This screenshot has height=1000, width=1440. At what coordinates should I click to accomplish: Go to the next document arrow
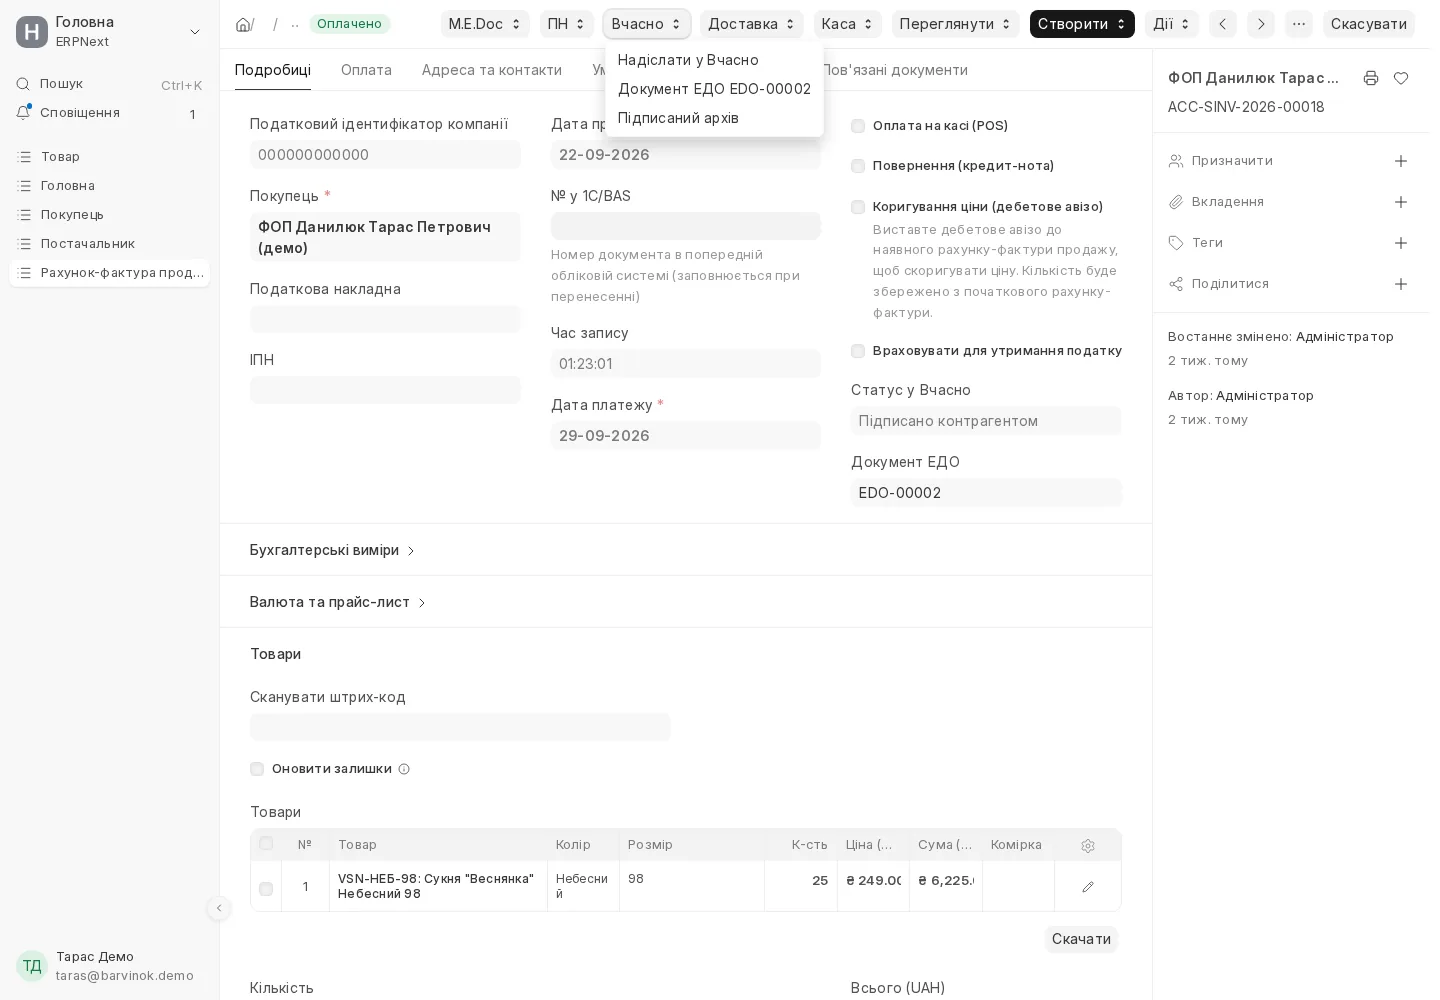point(1261,24)
